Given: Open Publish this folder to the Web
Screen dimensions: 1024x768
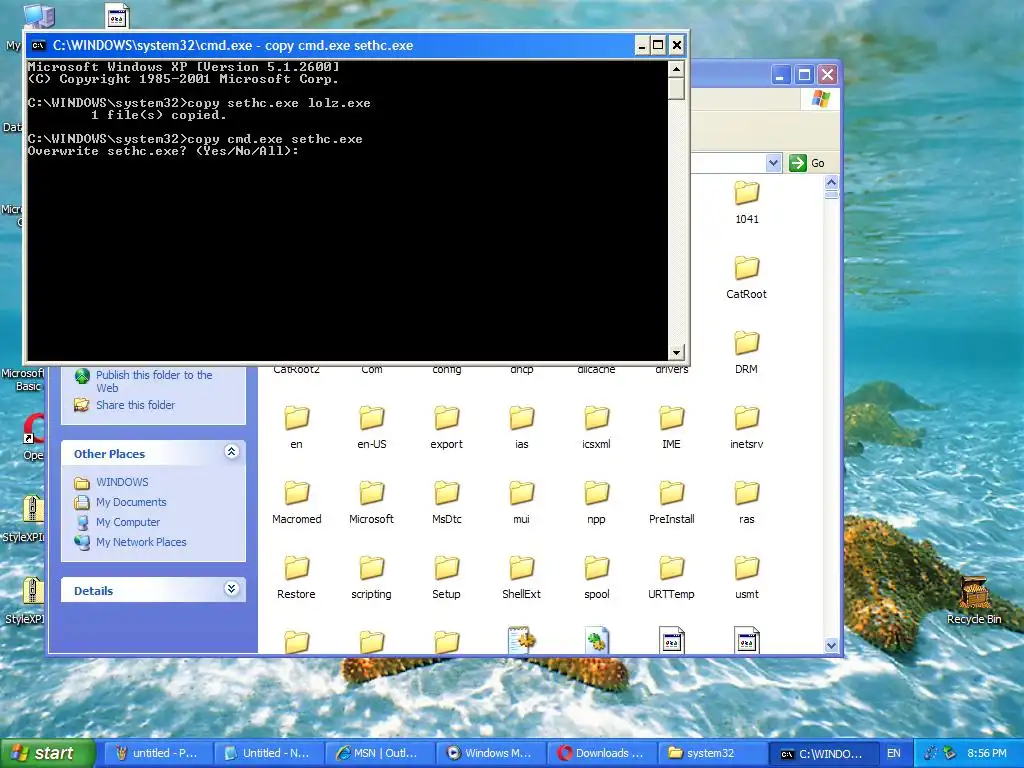Looking at the screenshot, I should 154,381.
